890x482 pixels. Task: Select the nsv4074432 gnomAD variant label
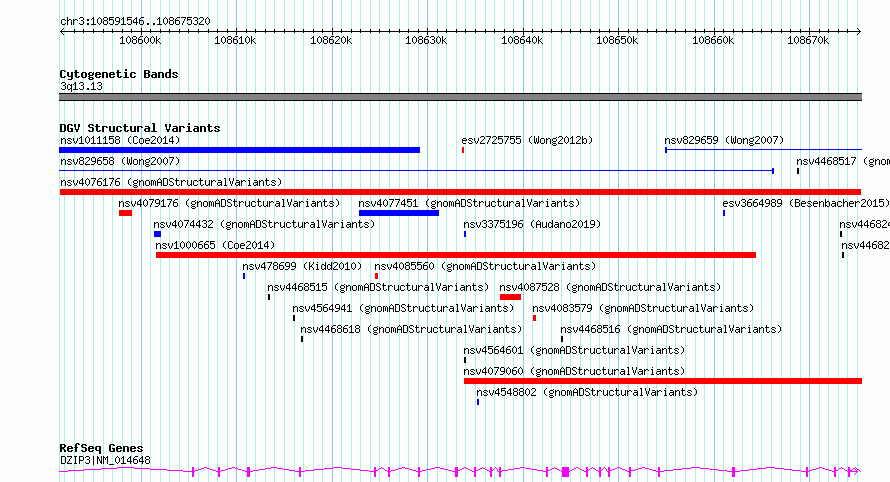264,224
